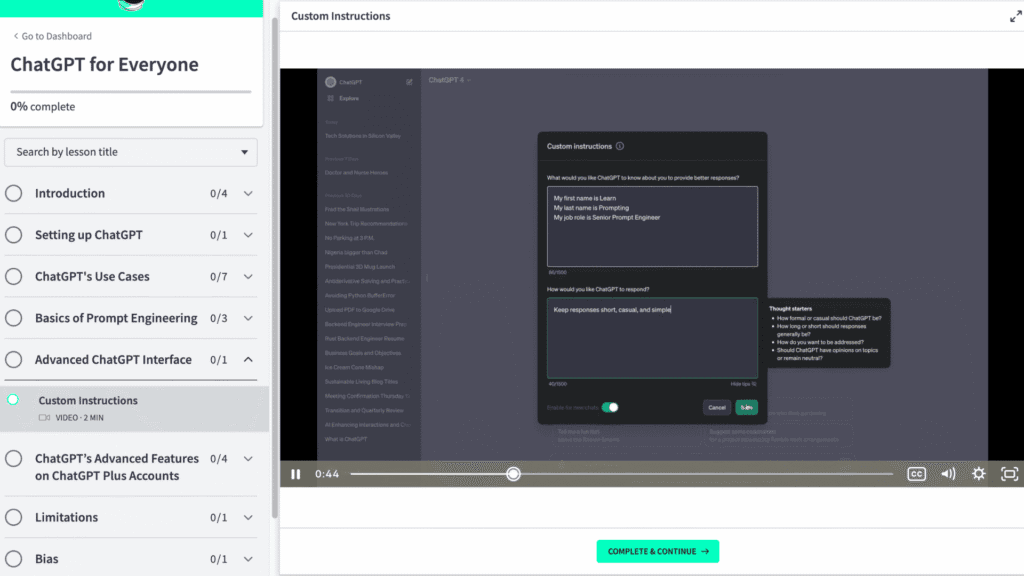
Task: Click course progress bar
Action: [131, 92]
